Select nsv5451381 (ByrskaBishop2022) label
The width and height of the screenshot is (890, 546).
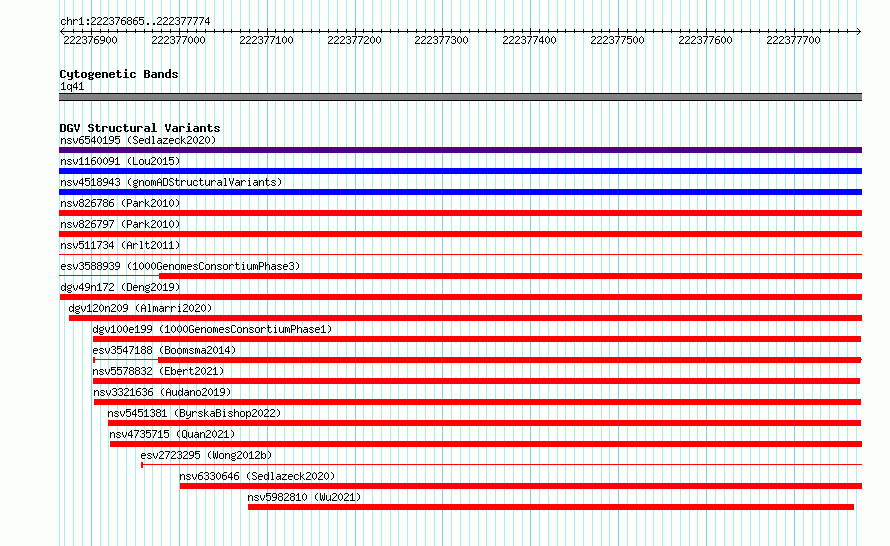coord(194,413)
